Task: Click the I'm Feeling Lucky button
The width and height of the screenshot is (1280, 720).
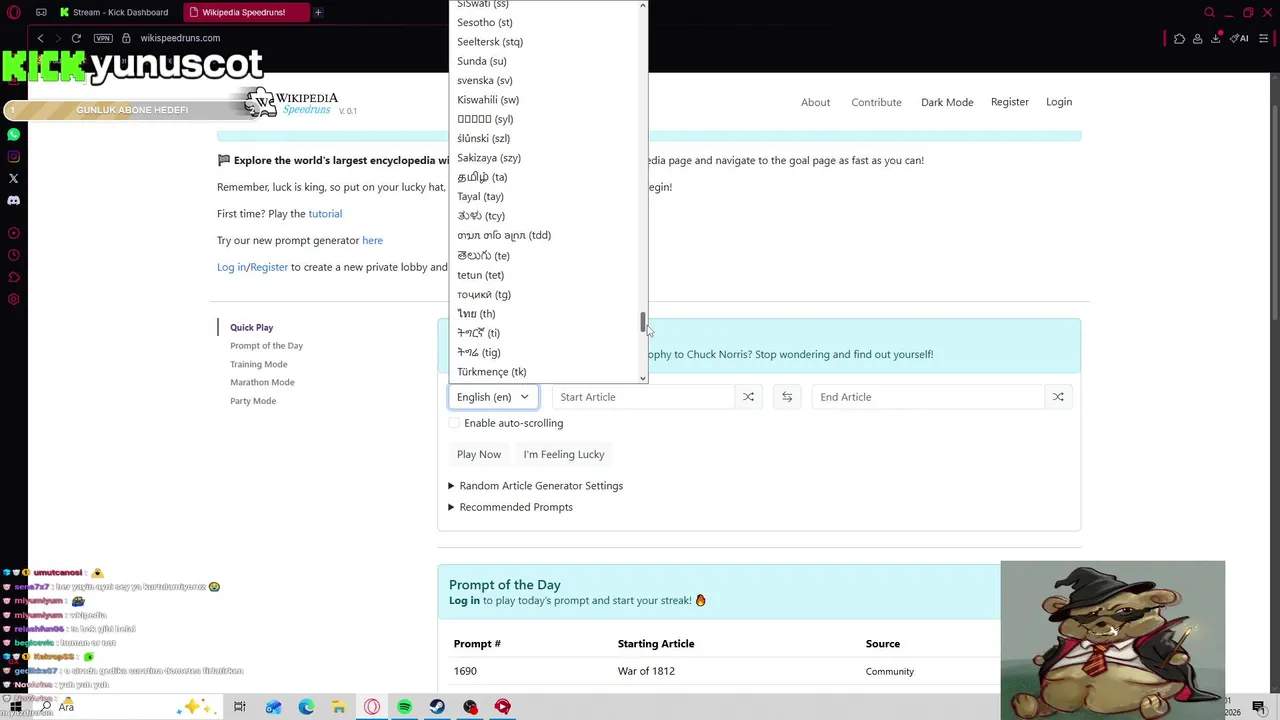Action: tap(564, 454)
